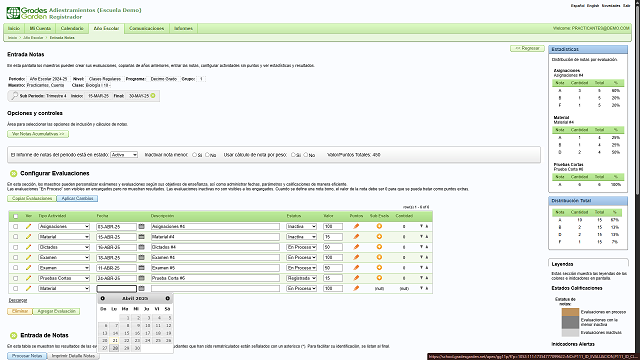Click the Agregar Evaluación button

[x=56, y=311]
